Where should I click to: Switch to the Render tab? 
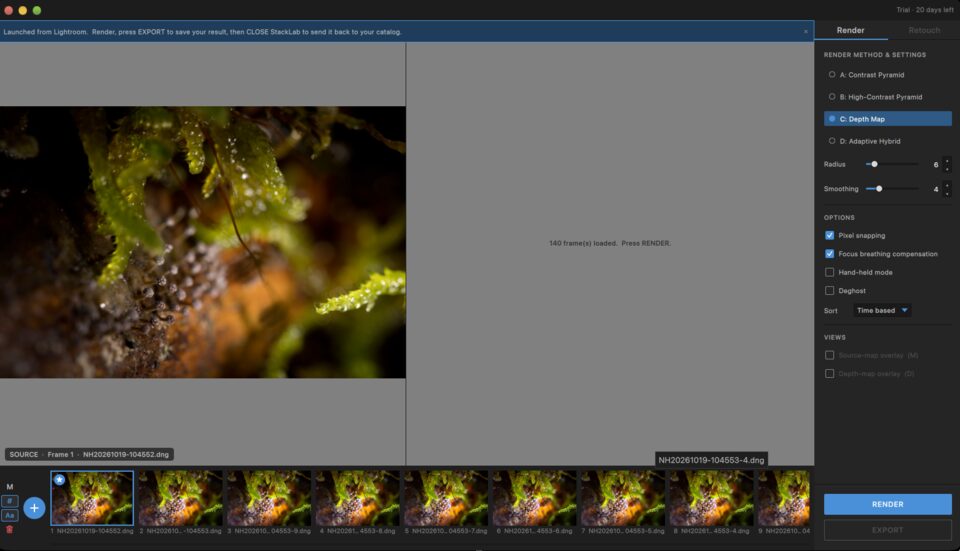tap(850, 30)
